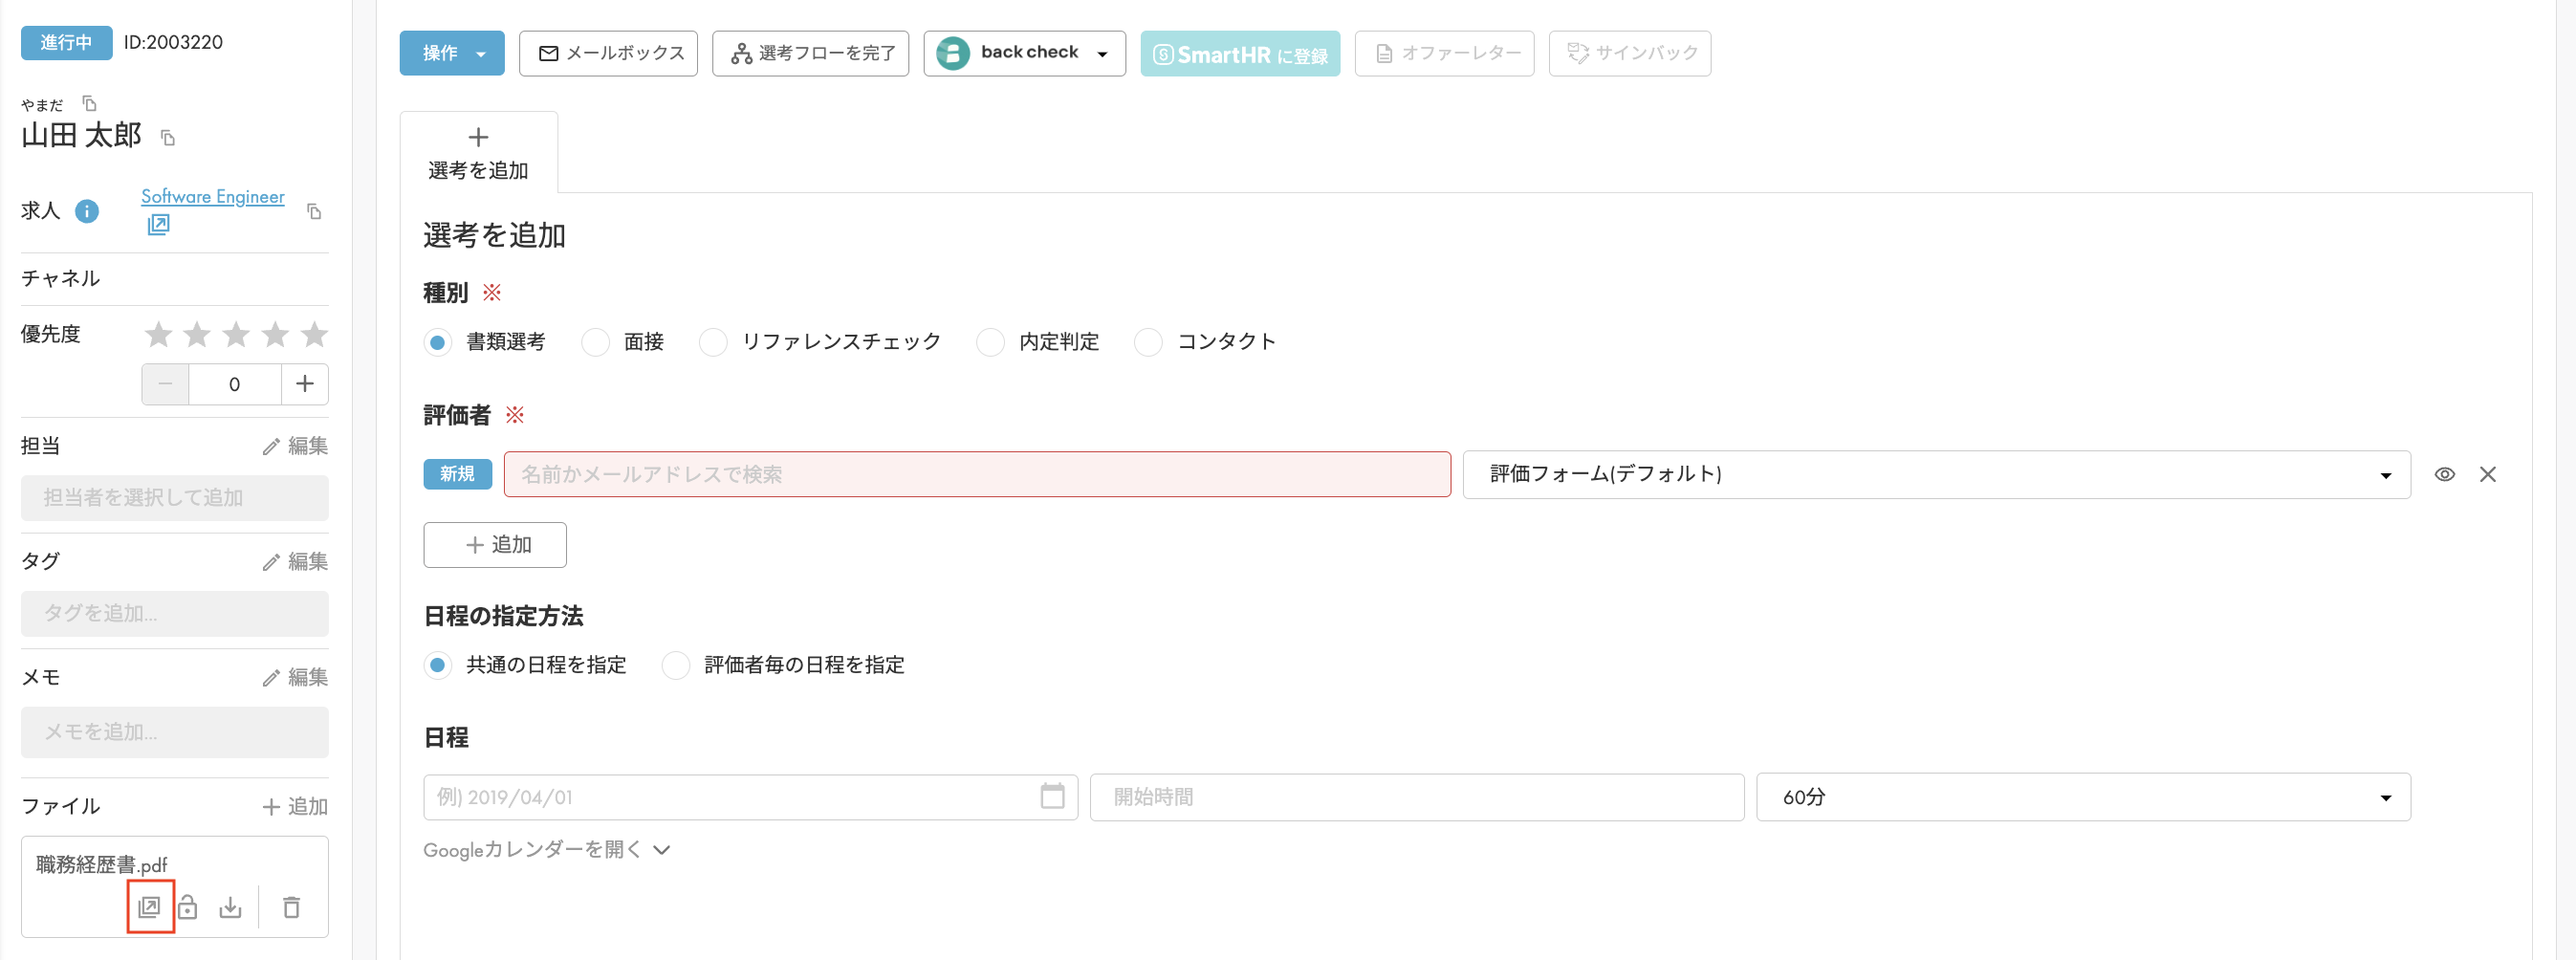Delete the 職務経歴書.pdf file

(291, 908)
